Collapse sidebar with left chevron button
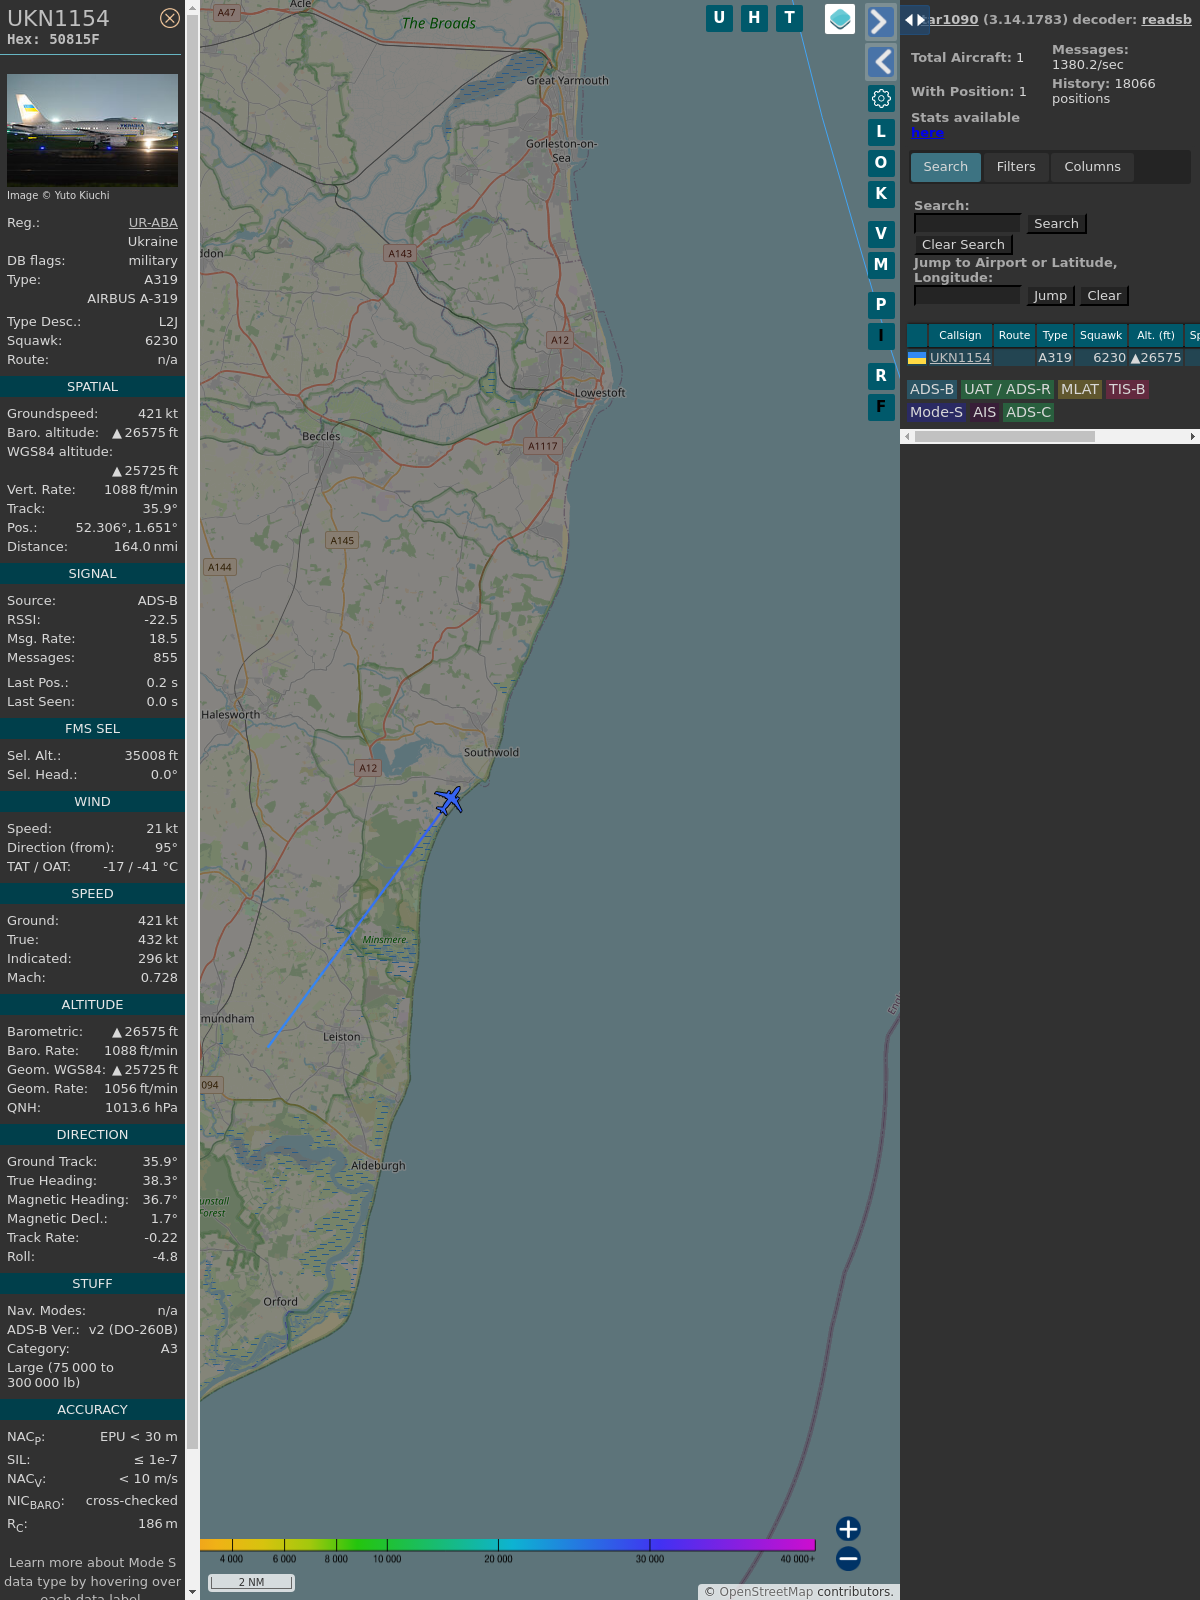This screenshot has height=1600, width=1200. point(880,62)
